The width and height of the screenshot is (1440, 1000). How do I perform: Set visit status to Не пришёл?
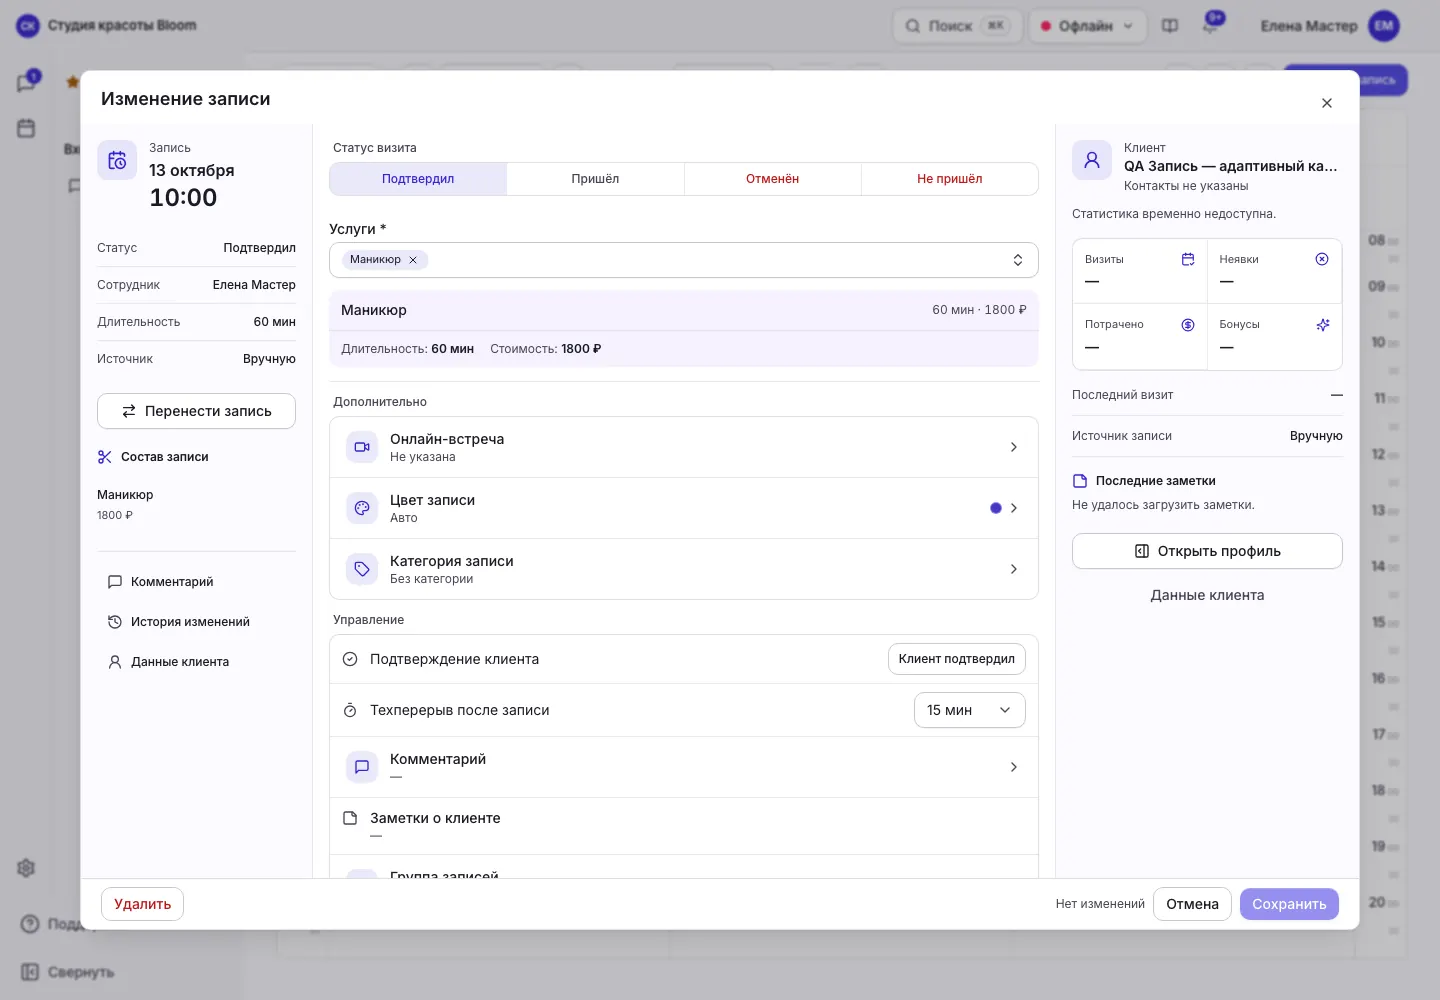949,179
